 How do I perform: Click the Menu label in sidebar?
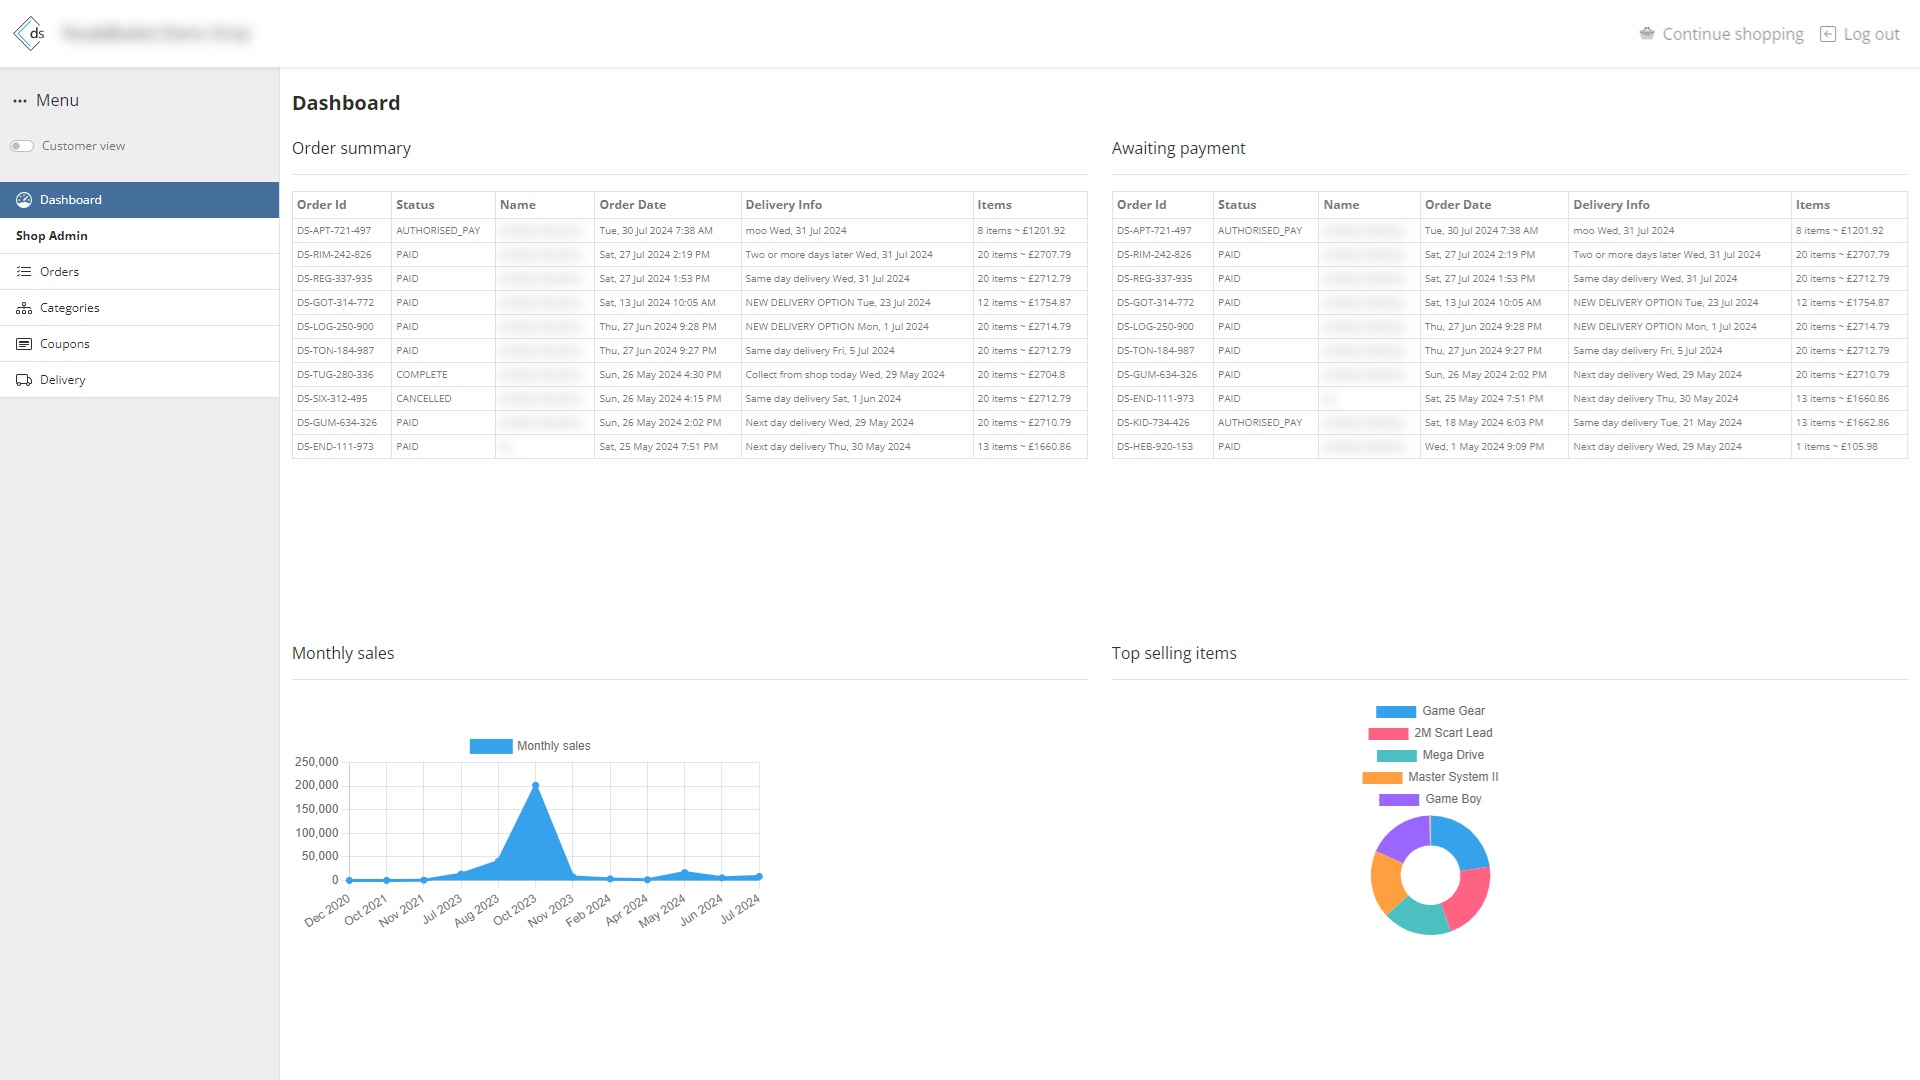(x=57, y=101)
